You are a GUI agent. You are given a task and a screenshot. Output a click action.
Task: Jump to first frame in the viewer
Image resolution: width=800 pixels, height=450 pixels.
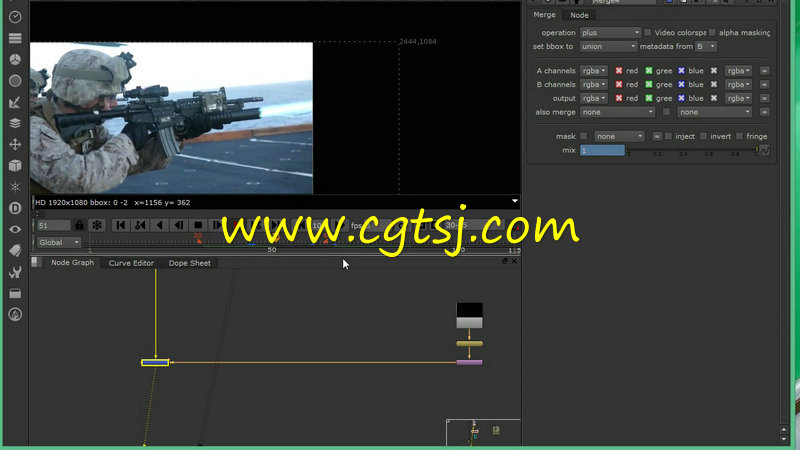coord(121,225)
